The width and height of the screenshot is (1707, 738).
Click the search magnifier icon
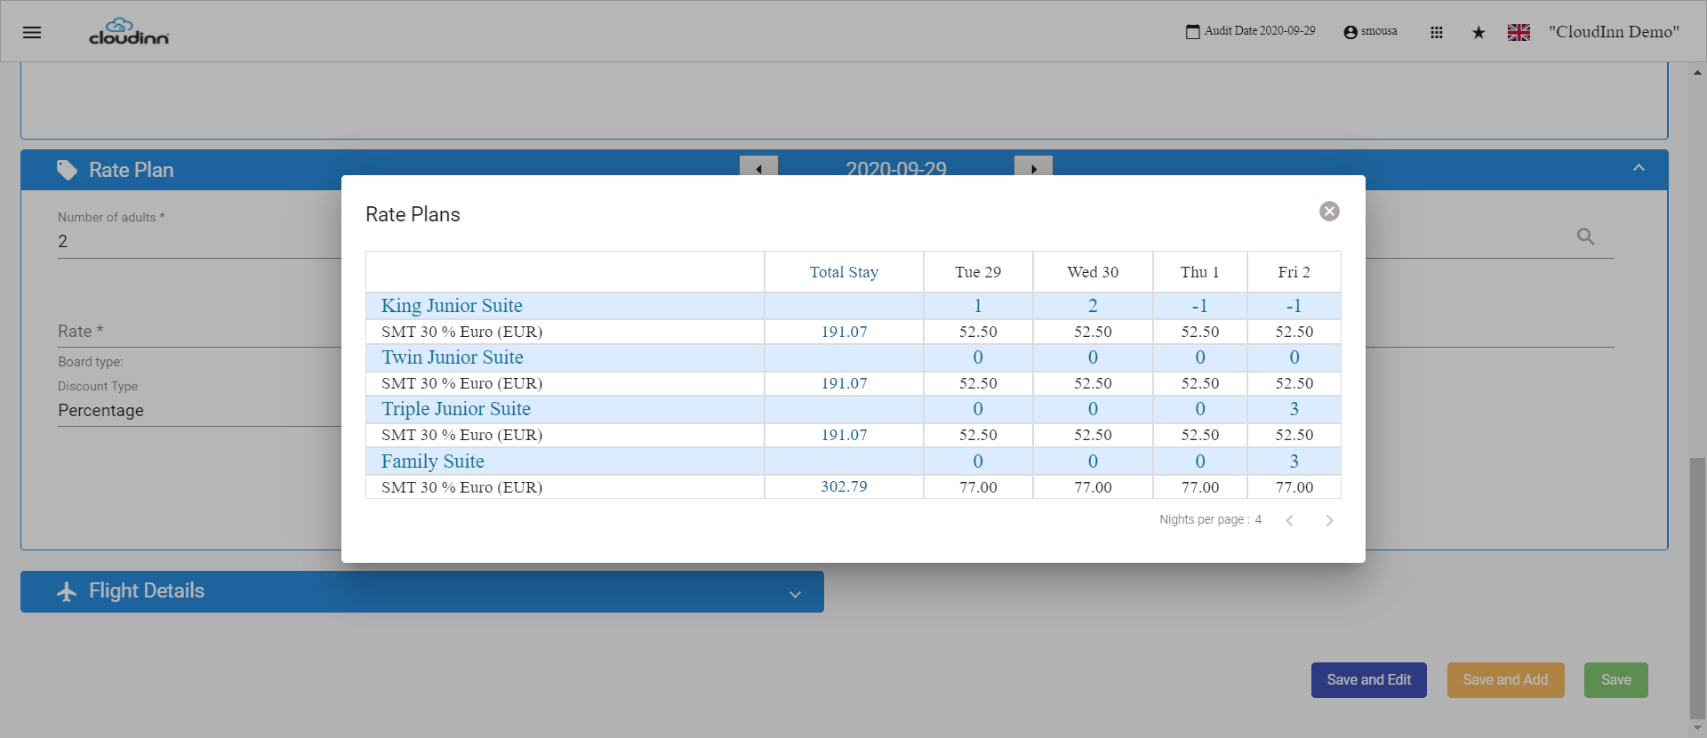pyautogui.click(x=1585, y=237)
